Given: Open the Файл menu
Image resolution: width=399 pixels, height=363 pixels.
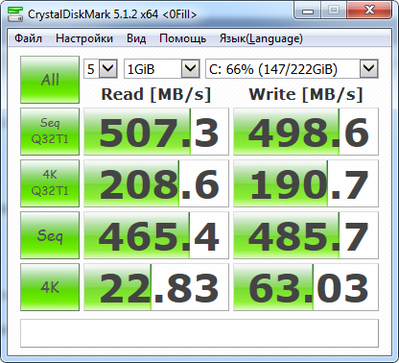Looking at the screenshot, I should (28, 39).
